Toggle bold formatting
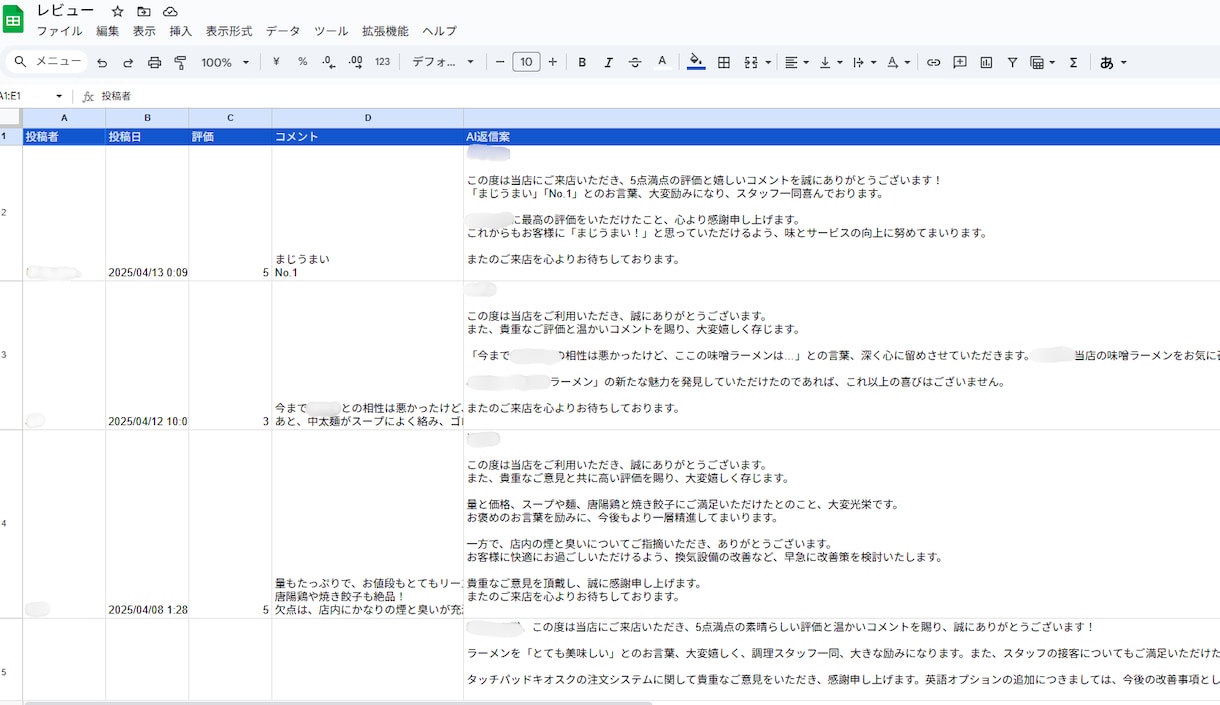The image size is (1220, 705). (x=582, y=62)
